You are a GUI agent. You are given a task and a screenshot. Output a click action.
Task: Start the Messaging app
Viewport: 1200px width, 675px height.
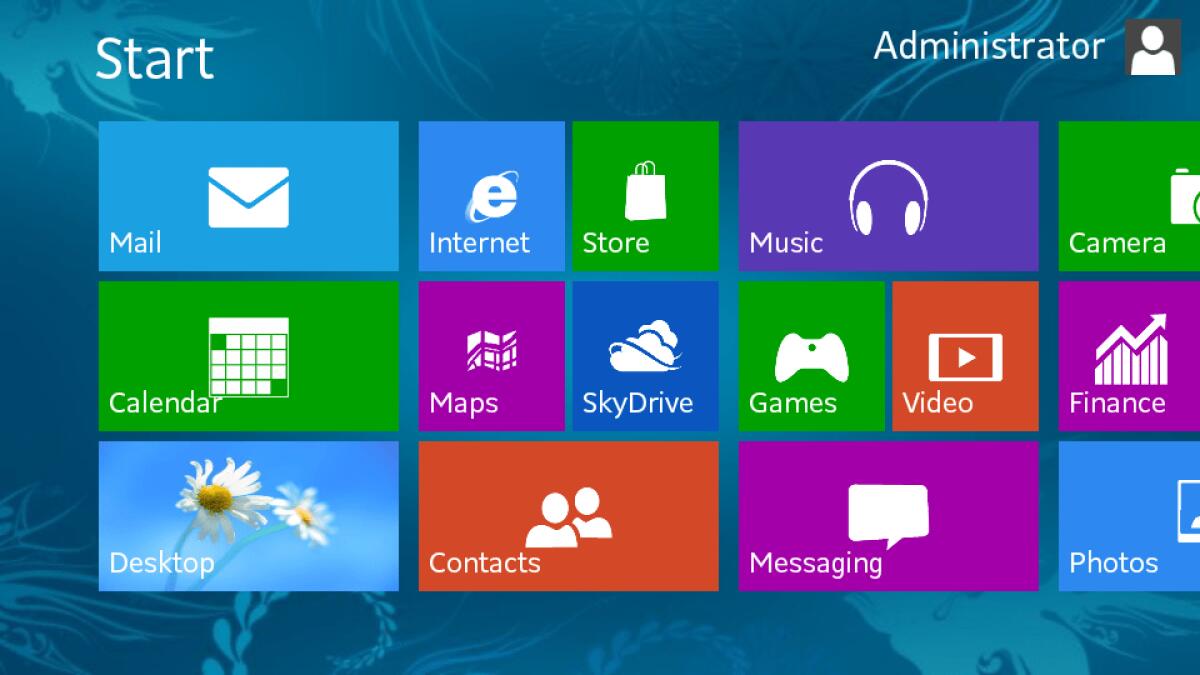[x=888, y=516]
